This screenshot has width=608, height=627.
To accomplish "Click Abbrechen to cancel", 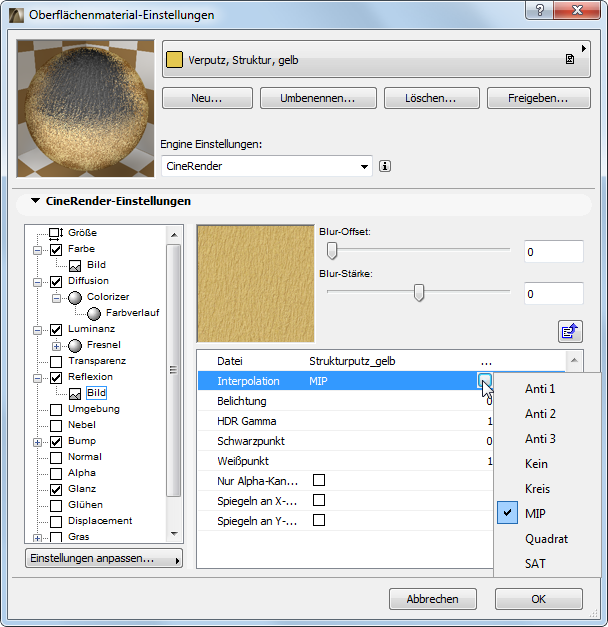I will pyautogui.click(x=433, y=599).
